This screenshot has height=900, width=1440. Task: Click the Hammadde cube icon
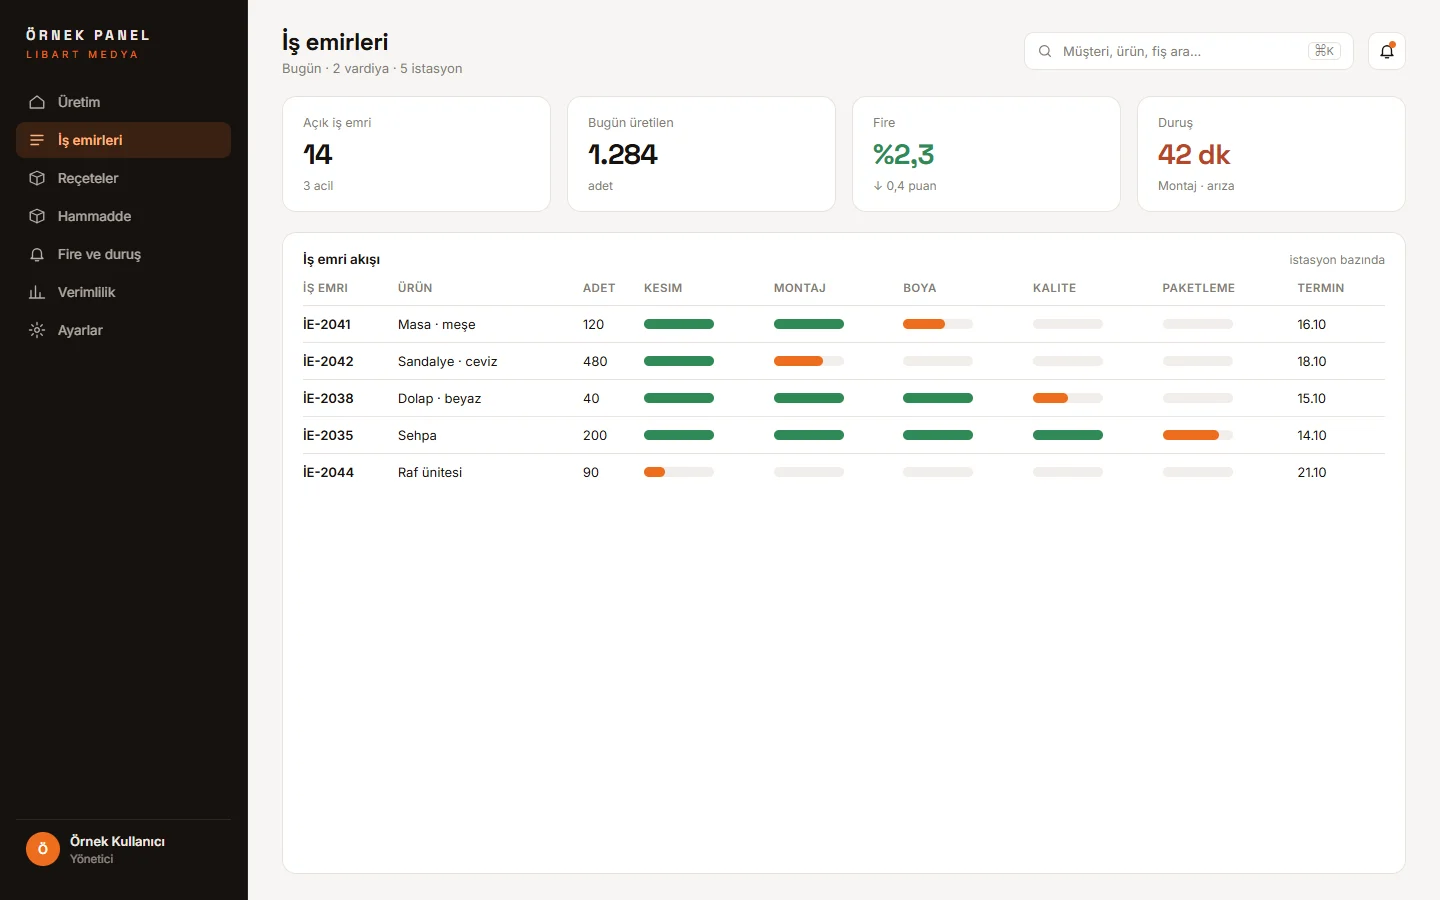click(37, 216)
